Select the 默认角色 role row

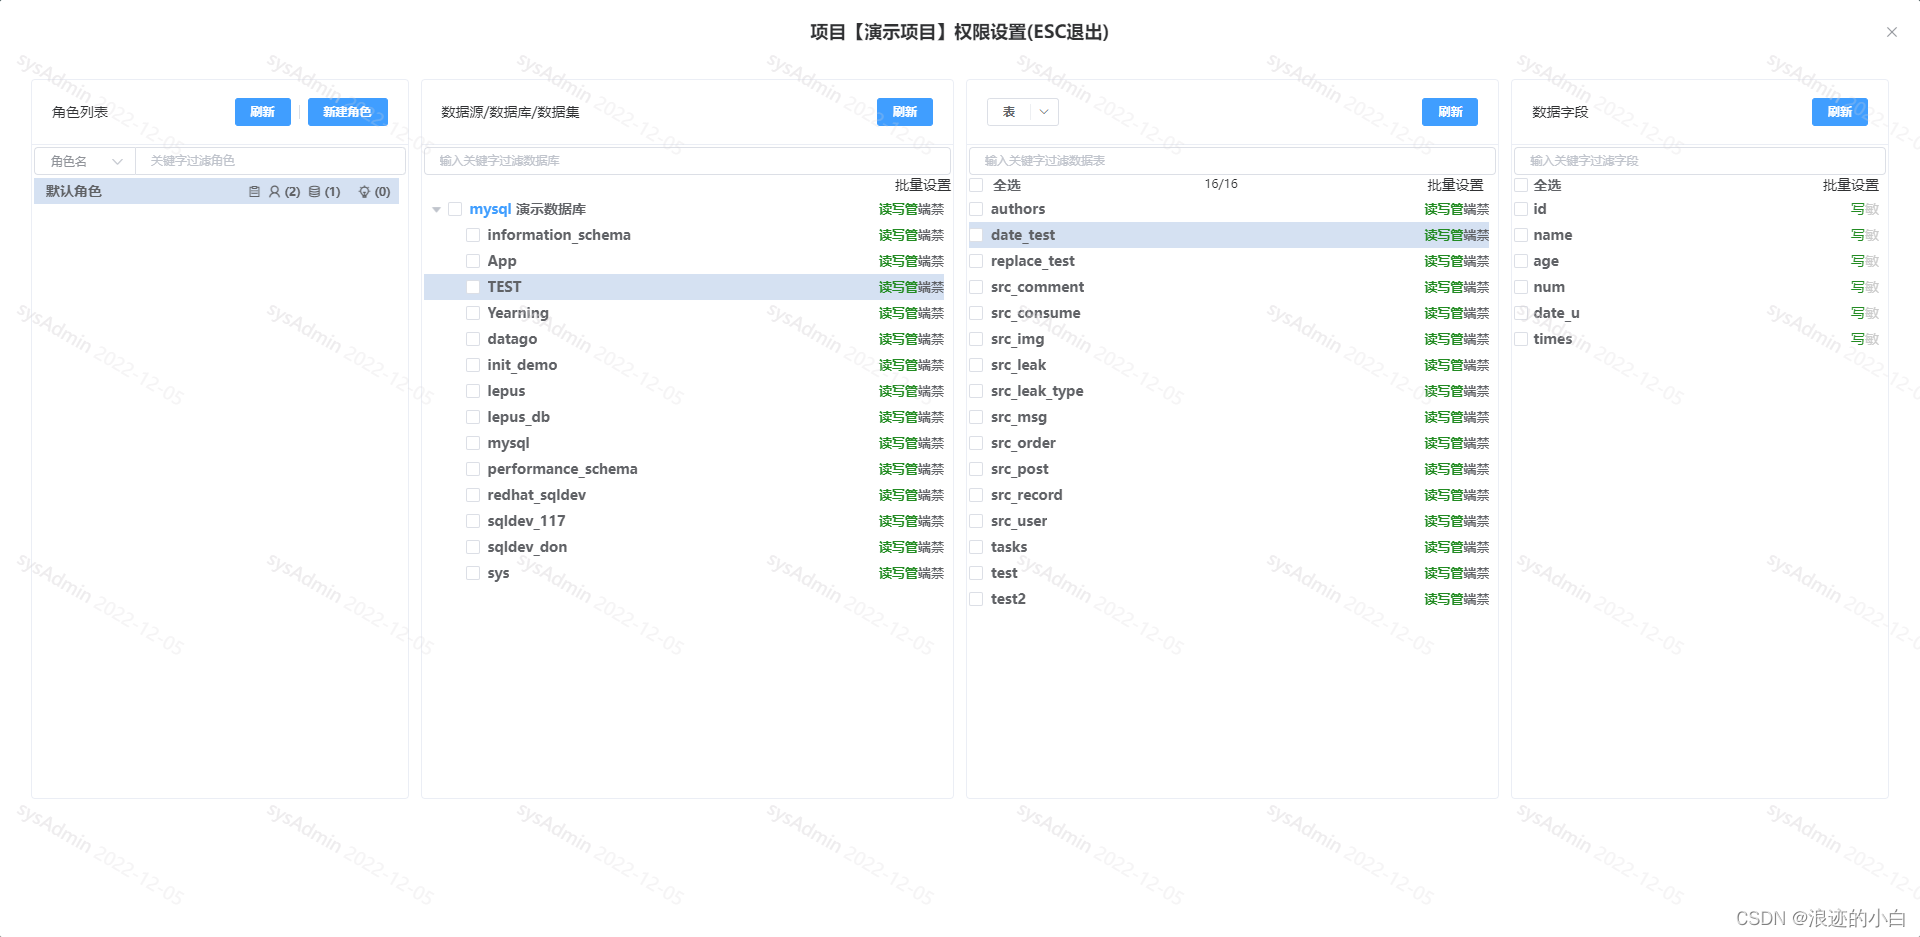pos(216,192)
